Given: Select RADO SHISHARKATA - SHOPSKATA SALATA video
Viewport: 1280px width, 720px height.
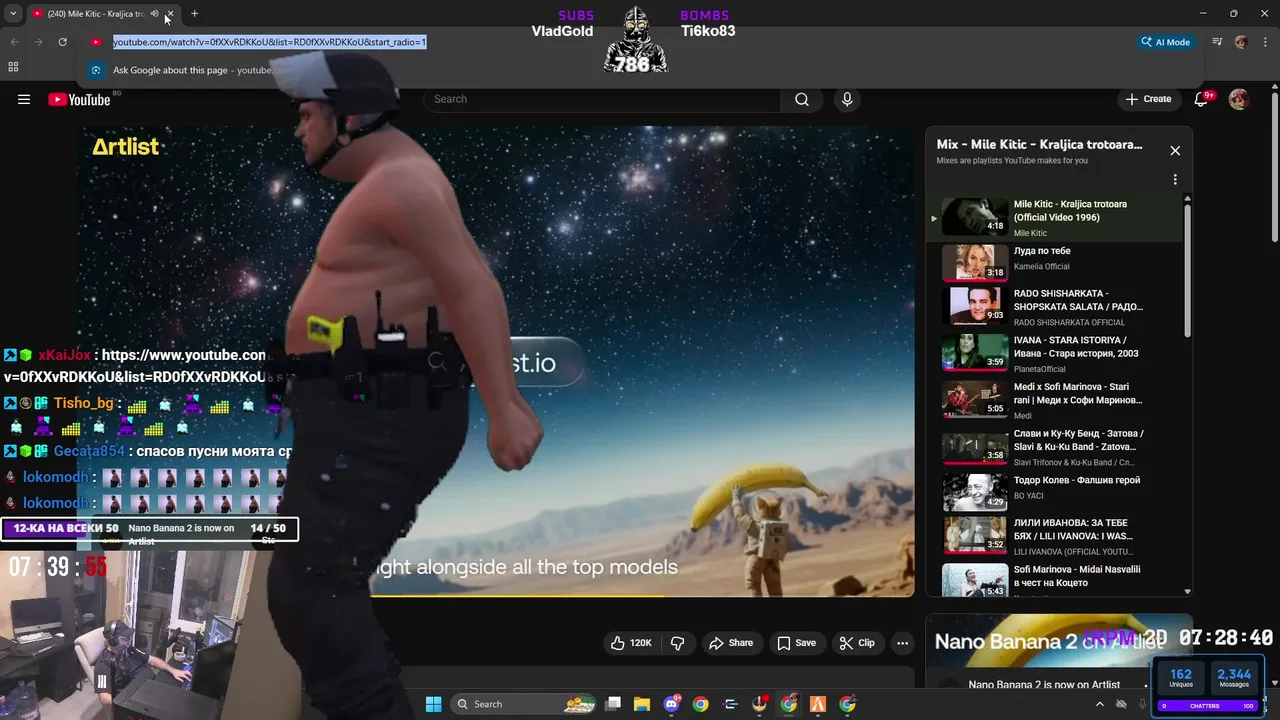Looking at the screenshot, I should click(1055, 306).
